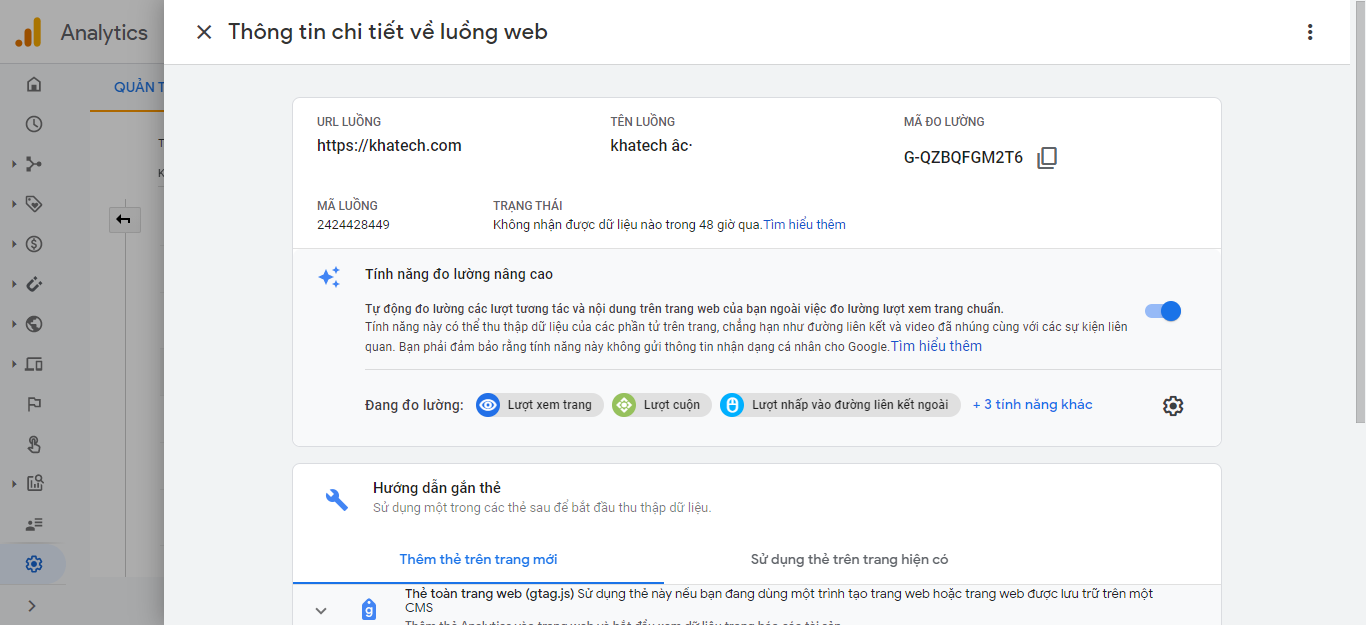Expand the retention sidebar group arrow
Viewport: 1366px width, 625px height.
pyautogui.click(x=14, y=284)
